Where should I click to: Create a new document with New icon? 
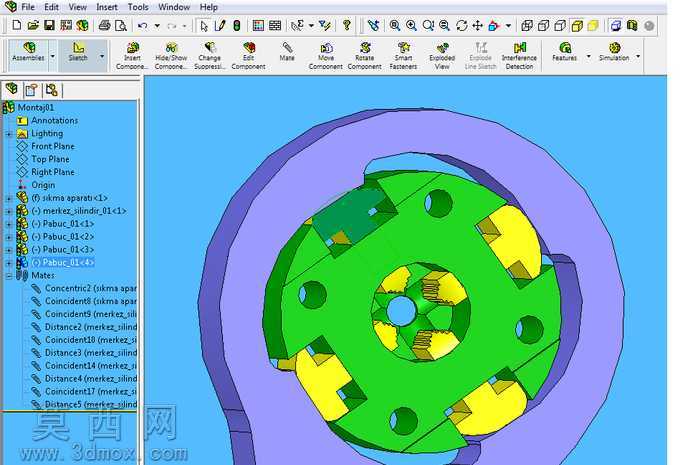(17, 25)
